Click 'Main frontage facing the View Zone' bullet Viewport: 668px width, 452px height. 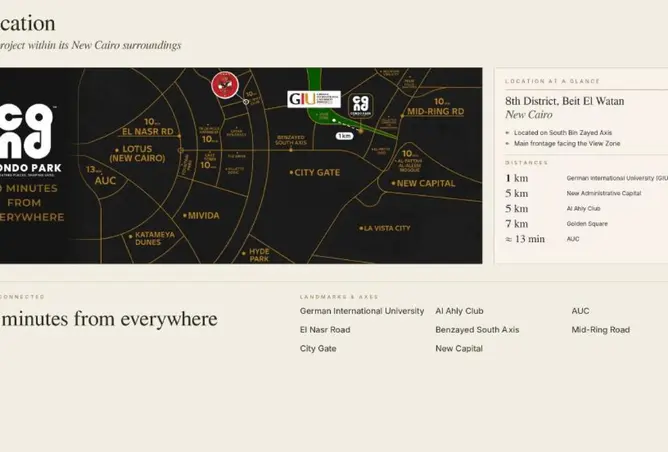point(567,144)
